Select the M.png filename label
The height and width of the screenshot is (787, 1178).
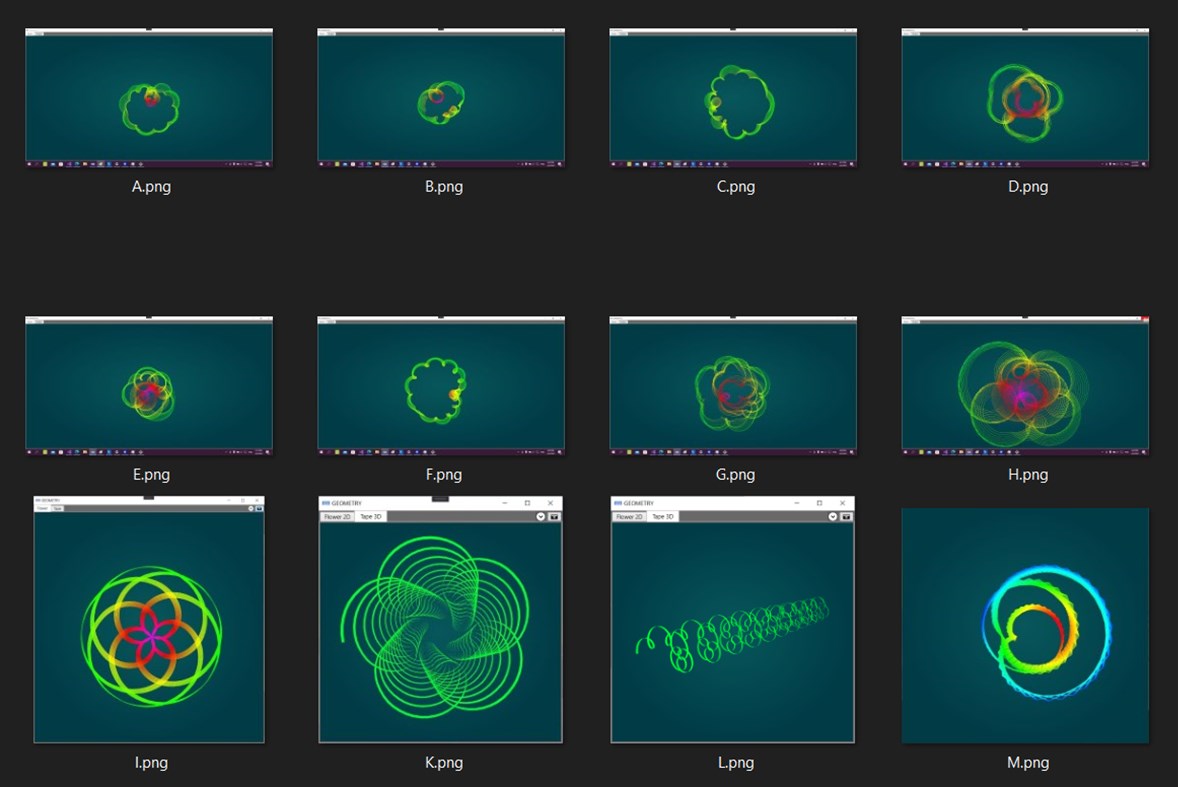(x=1028, y=762)
